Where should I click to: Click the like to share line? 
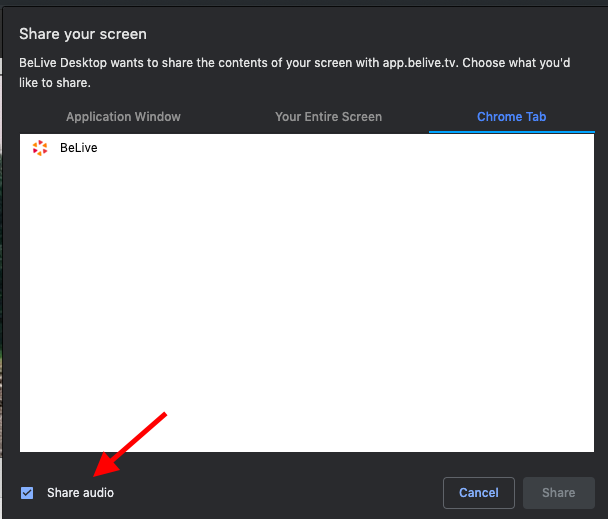point(55,83)
